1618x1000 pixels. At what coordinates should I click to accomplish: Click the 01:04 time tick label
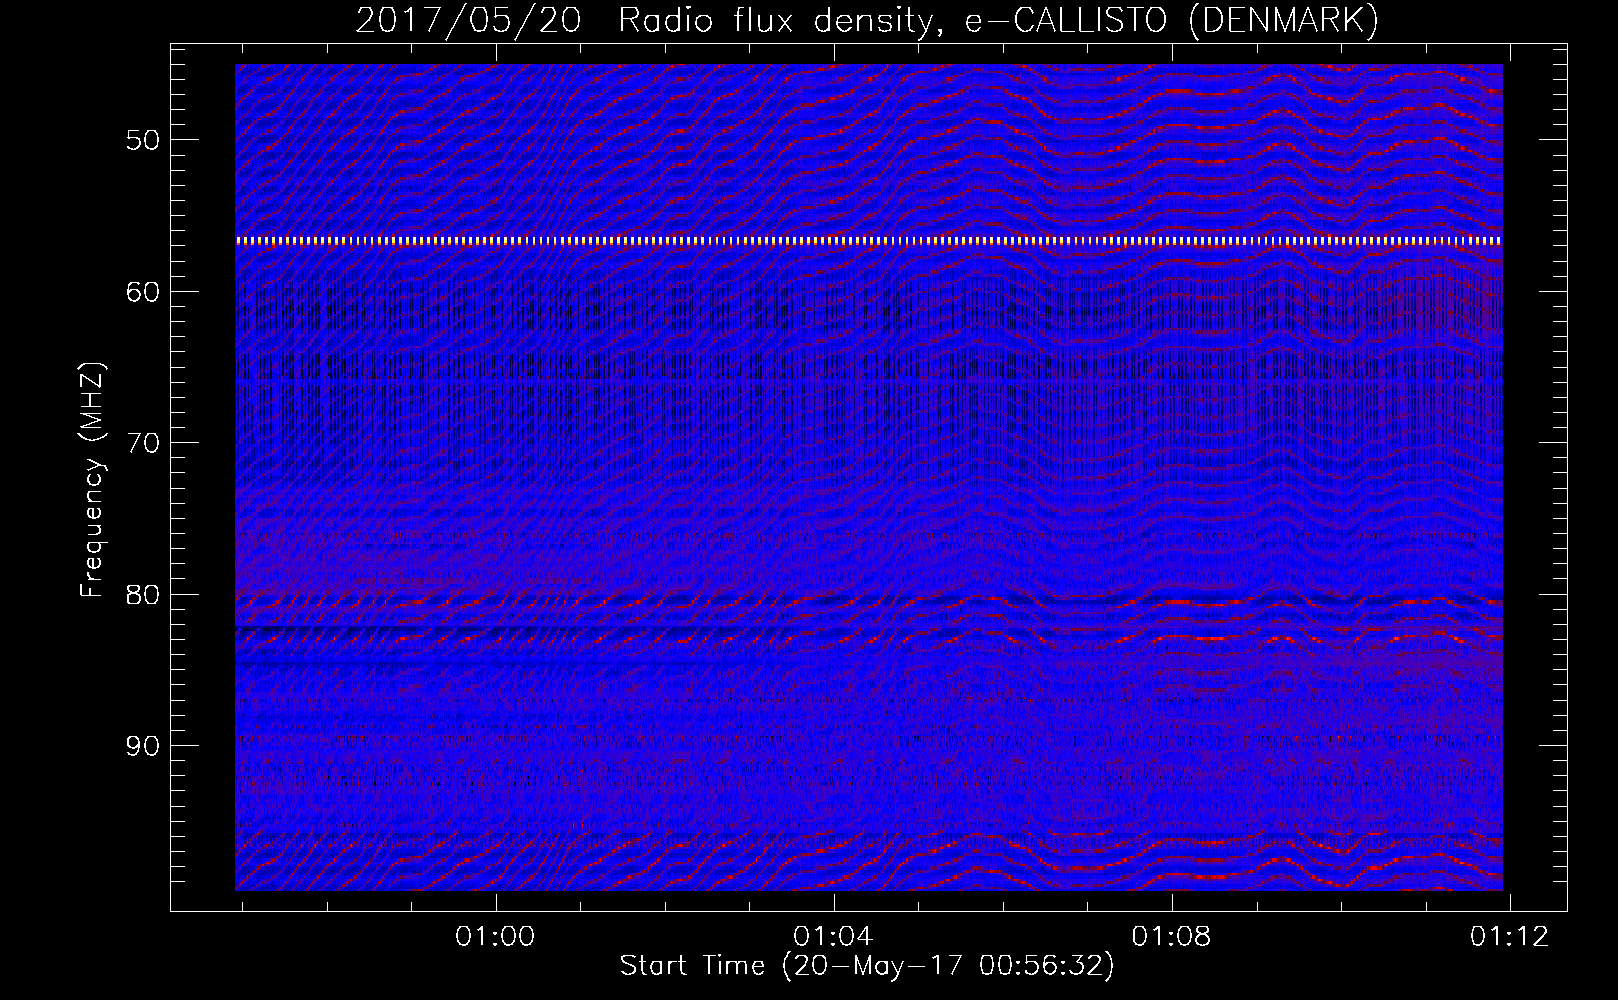(x=833, y=937)
